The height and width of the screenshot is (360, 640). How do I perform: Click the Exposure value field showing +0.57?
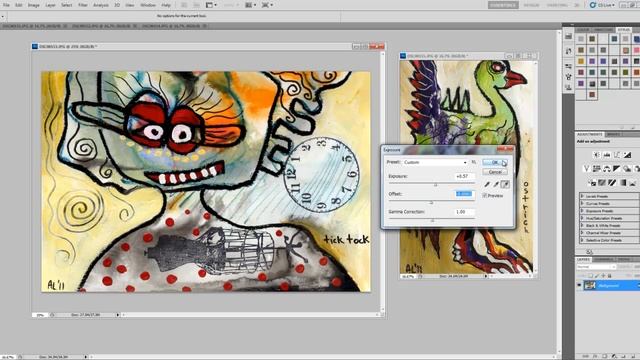point(464,176)
